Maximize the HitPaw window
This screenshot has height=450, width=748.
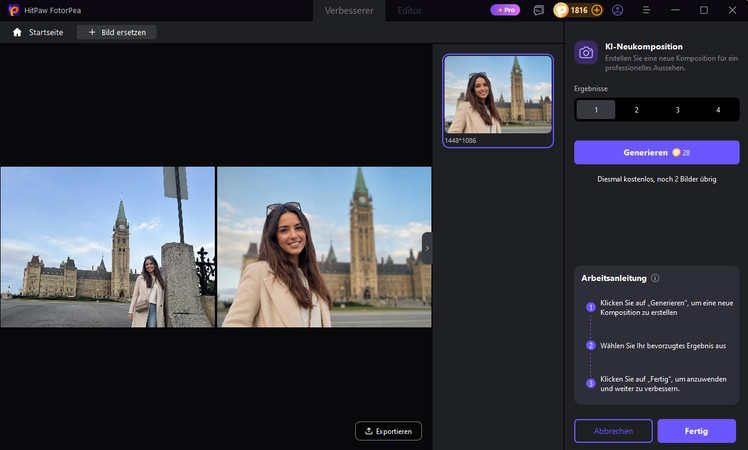704,10
